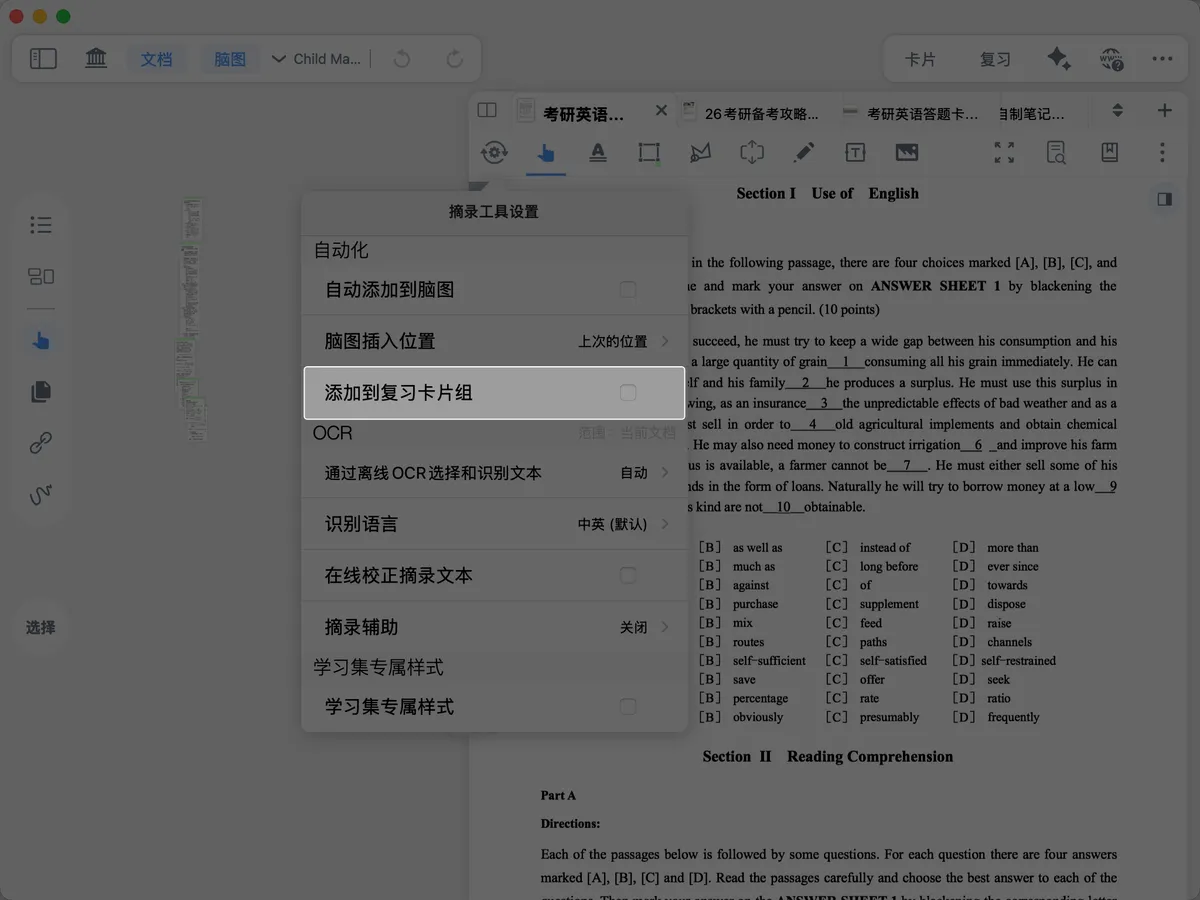Image resolution: width=1200 pixels, height=900 pixels.
Task: Select the freehand squiggle tool in sidebar
Action: [x=41, y=494]
